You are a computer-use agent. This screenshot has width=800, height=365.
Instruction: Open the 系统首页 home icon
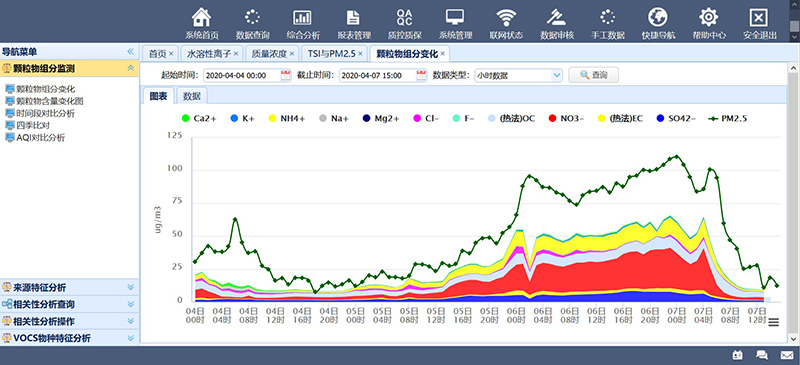click(x=202, y=17)
